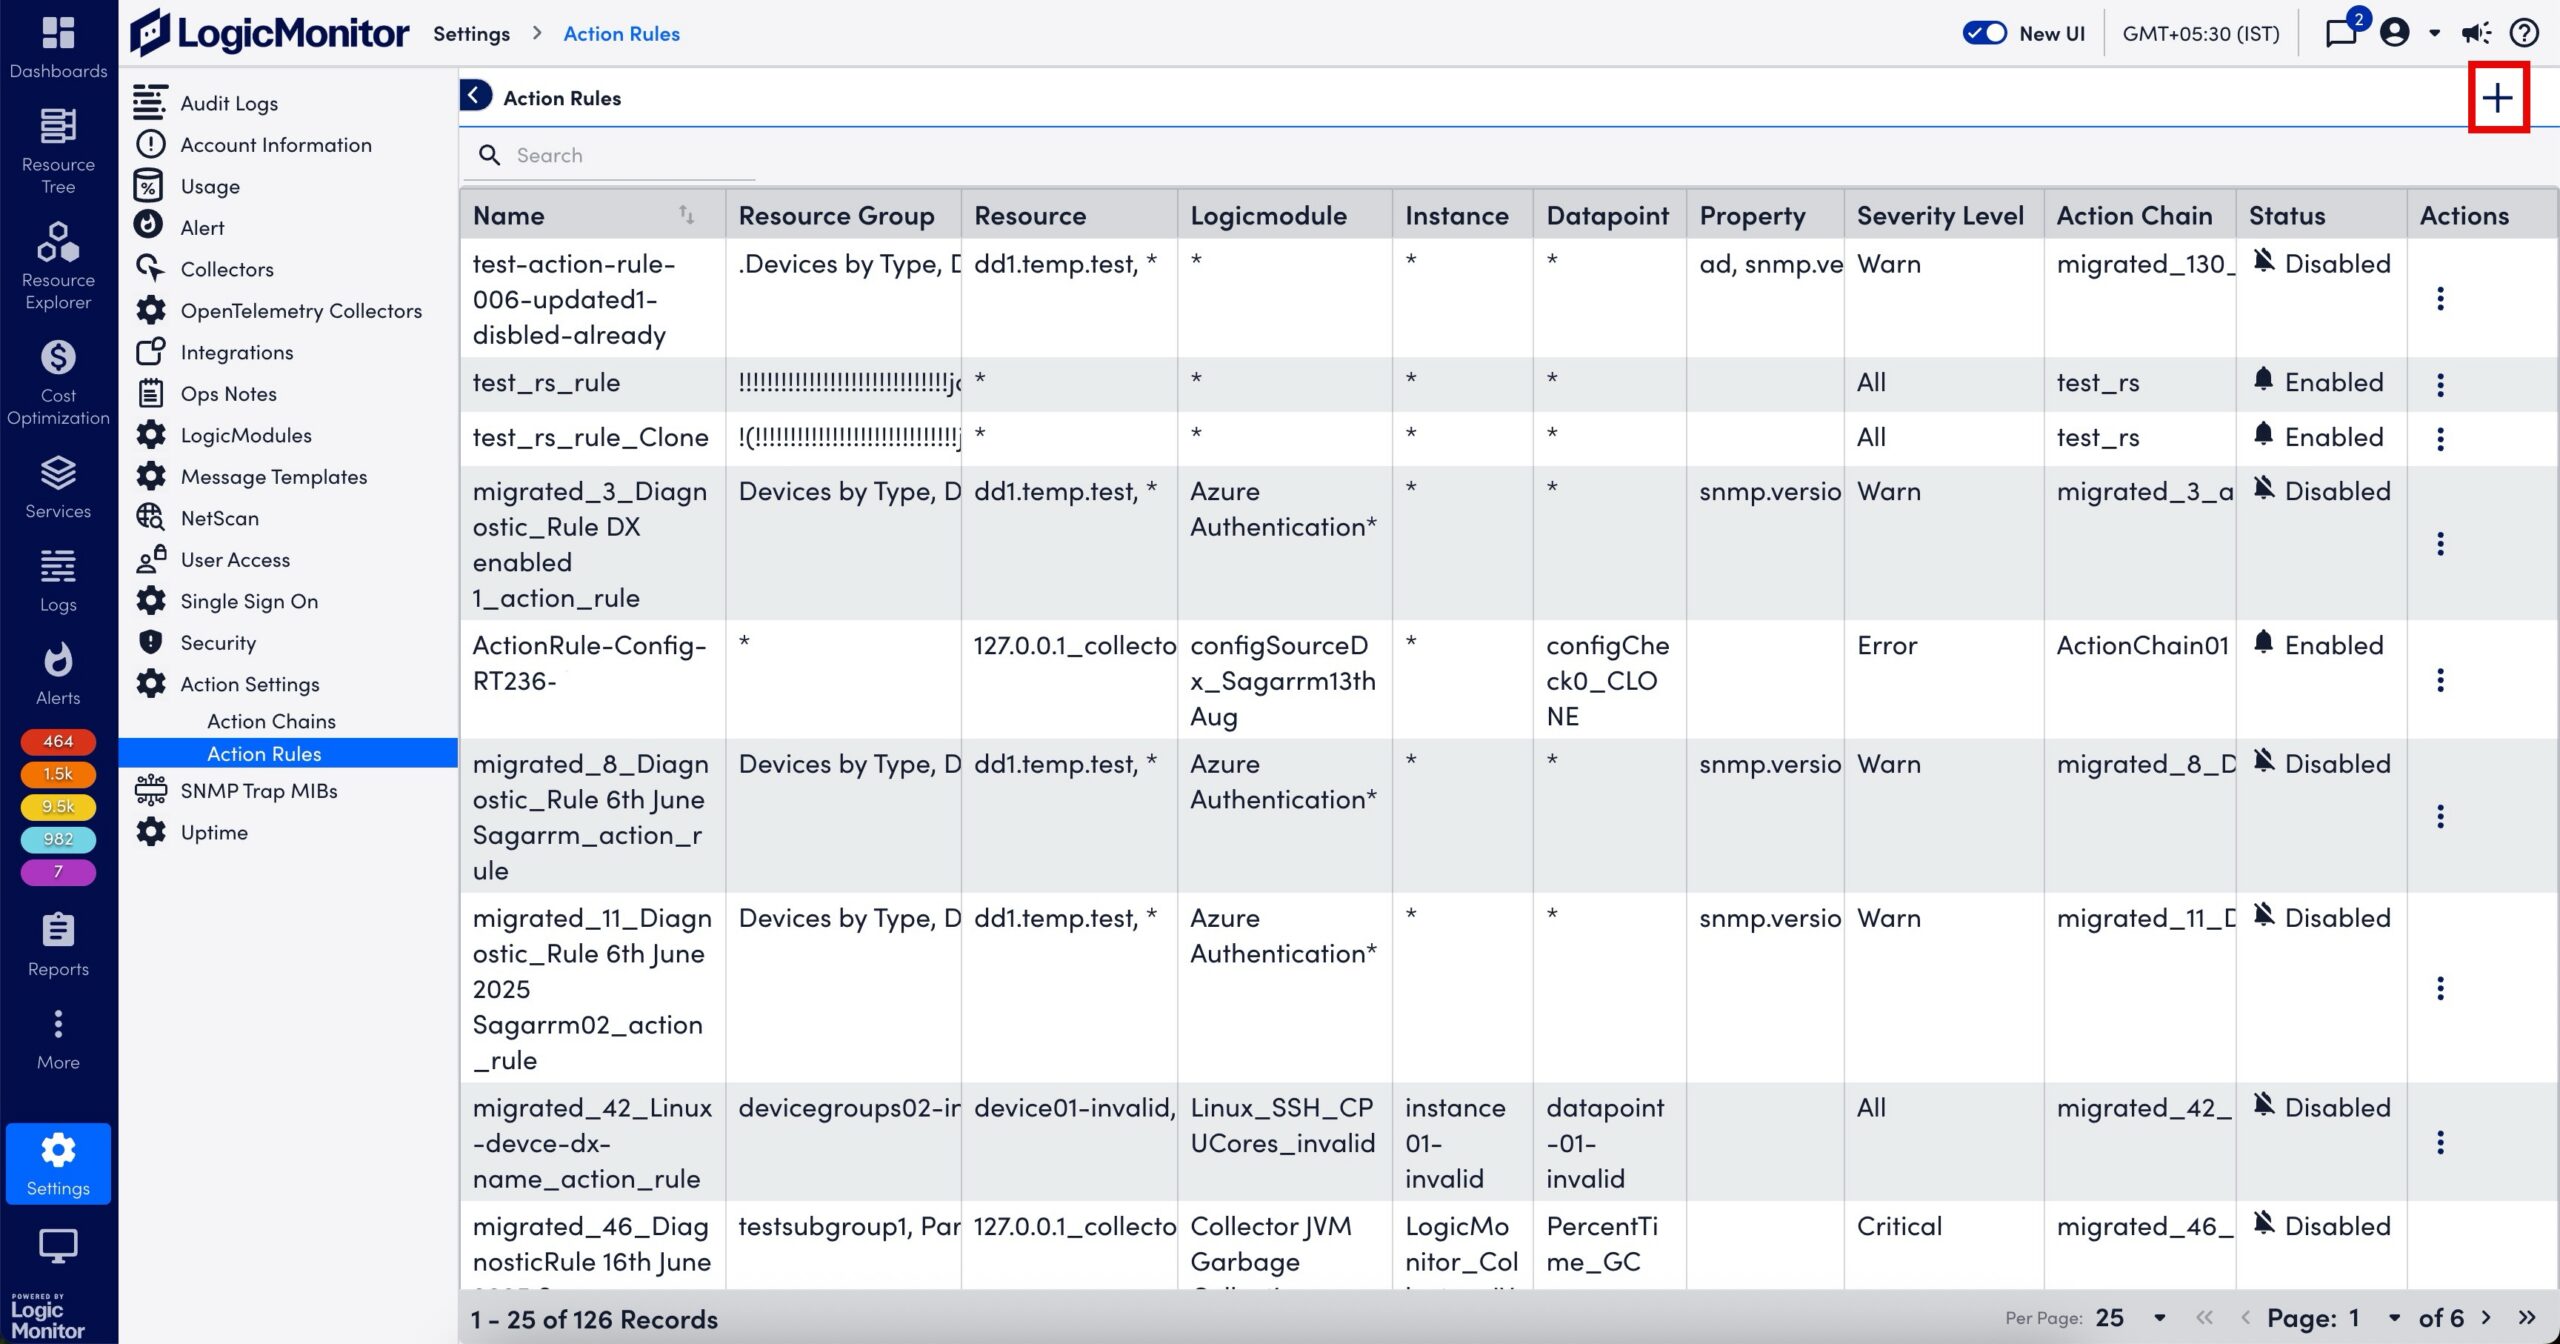
Task: Click the help question mark icon
Action: [2524, 34]
